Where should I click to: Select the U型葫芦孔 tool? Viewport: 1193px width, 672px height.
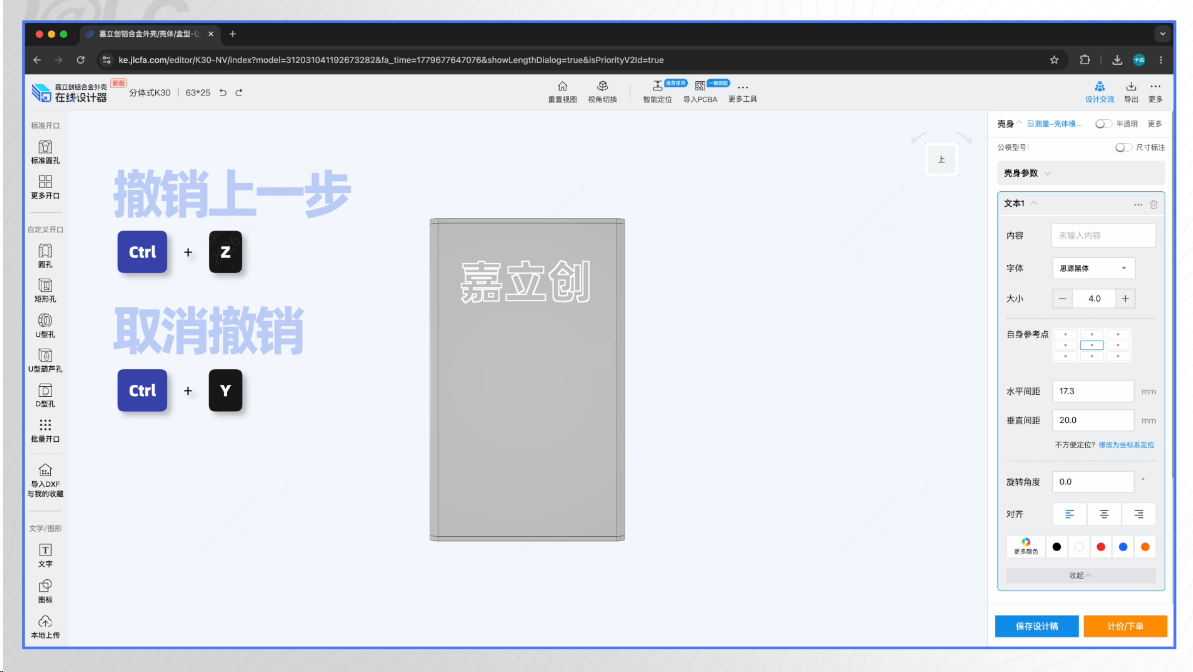tap(45, 361)
